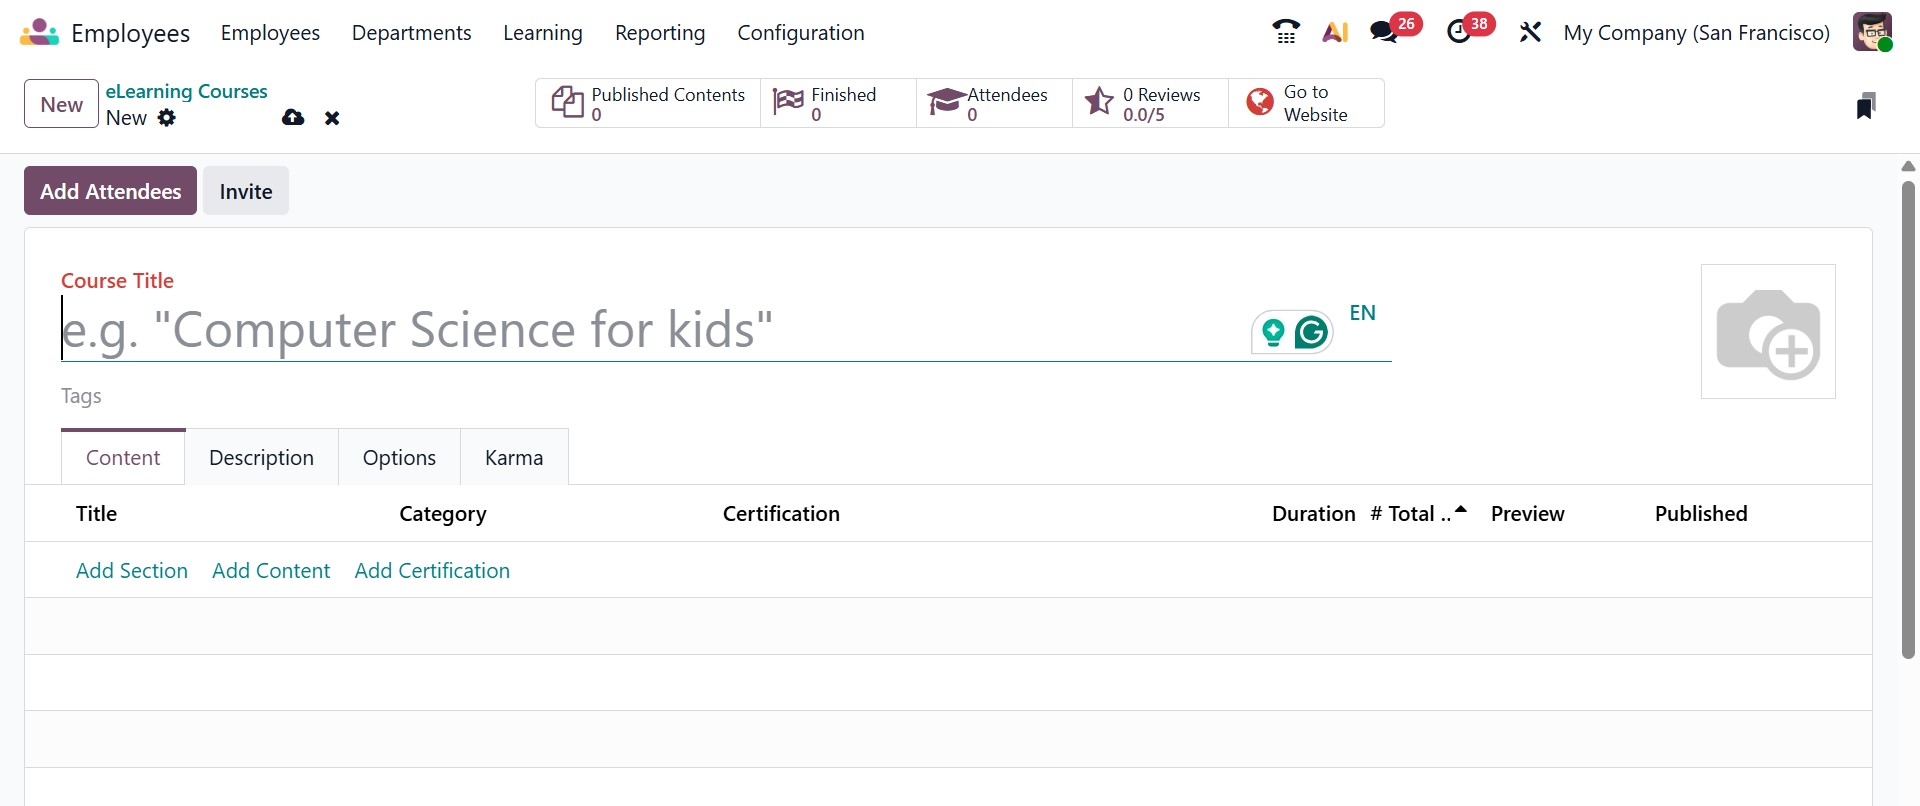Click the Course Title input field

click(x=650, y=330)
